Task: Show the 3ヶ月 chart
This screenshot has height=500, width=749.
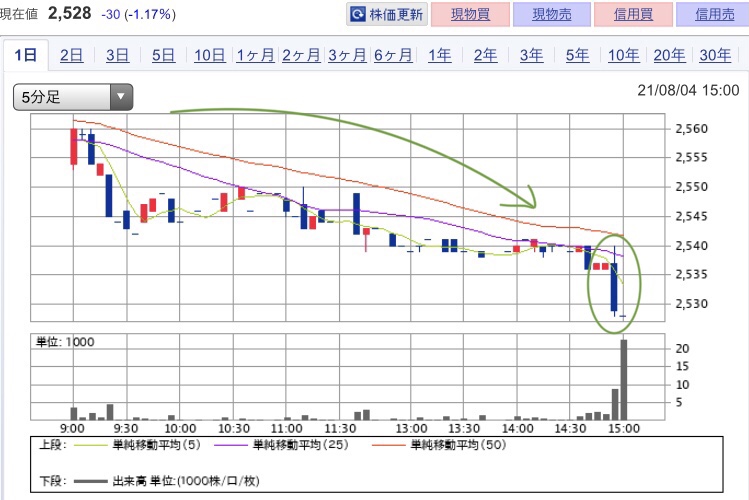Action: 347,55
